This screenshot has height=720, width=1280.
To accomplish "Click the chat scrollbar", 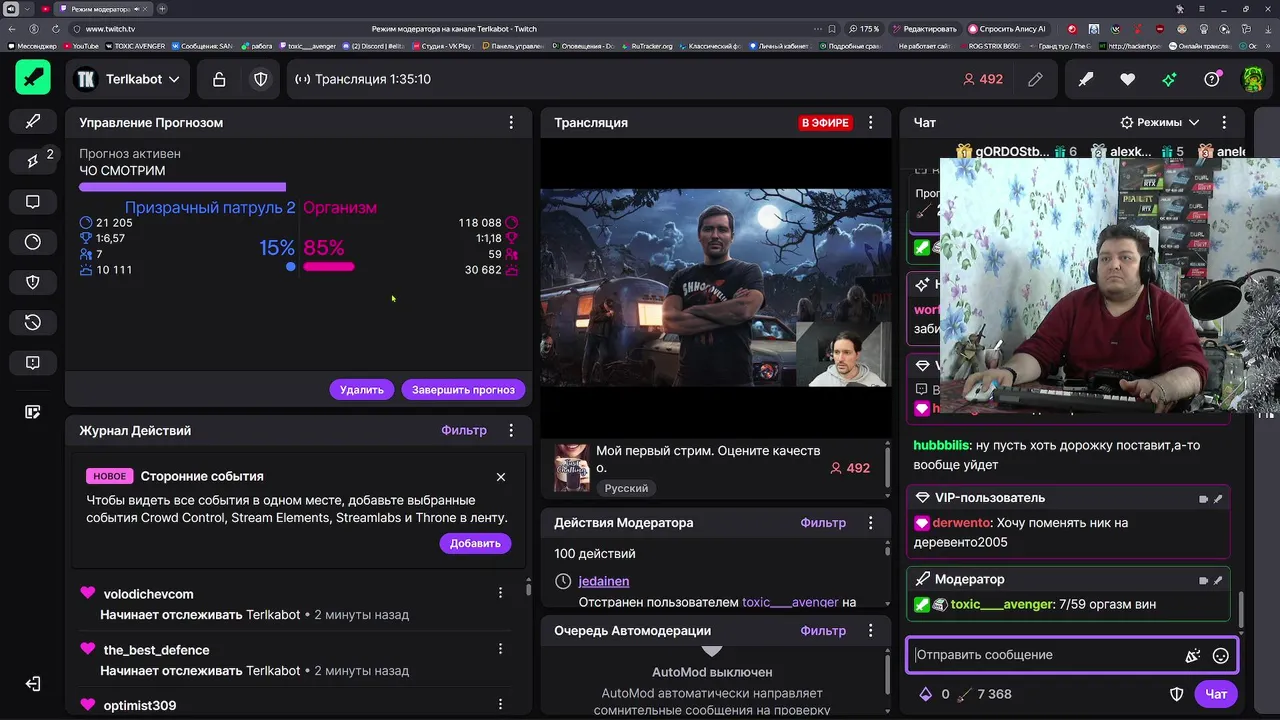I will click(x=1240, y=612).
